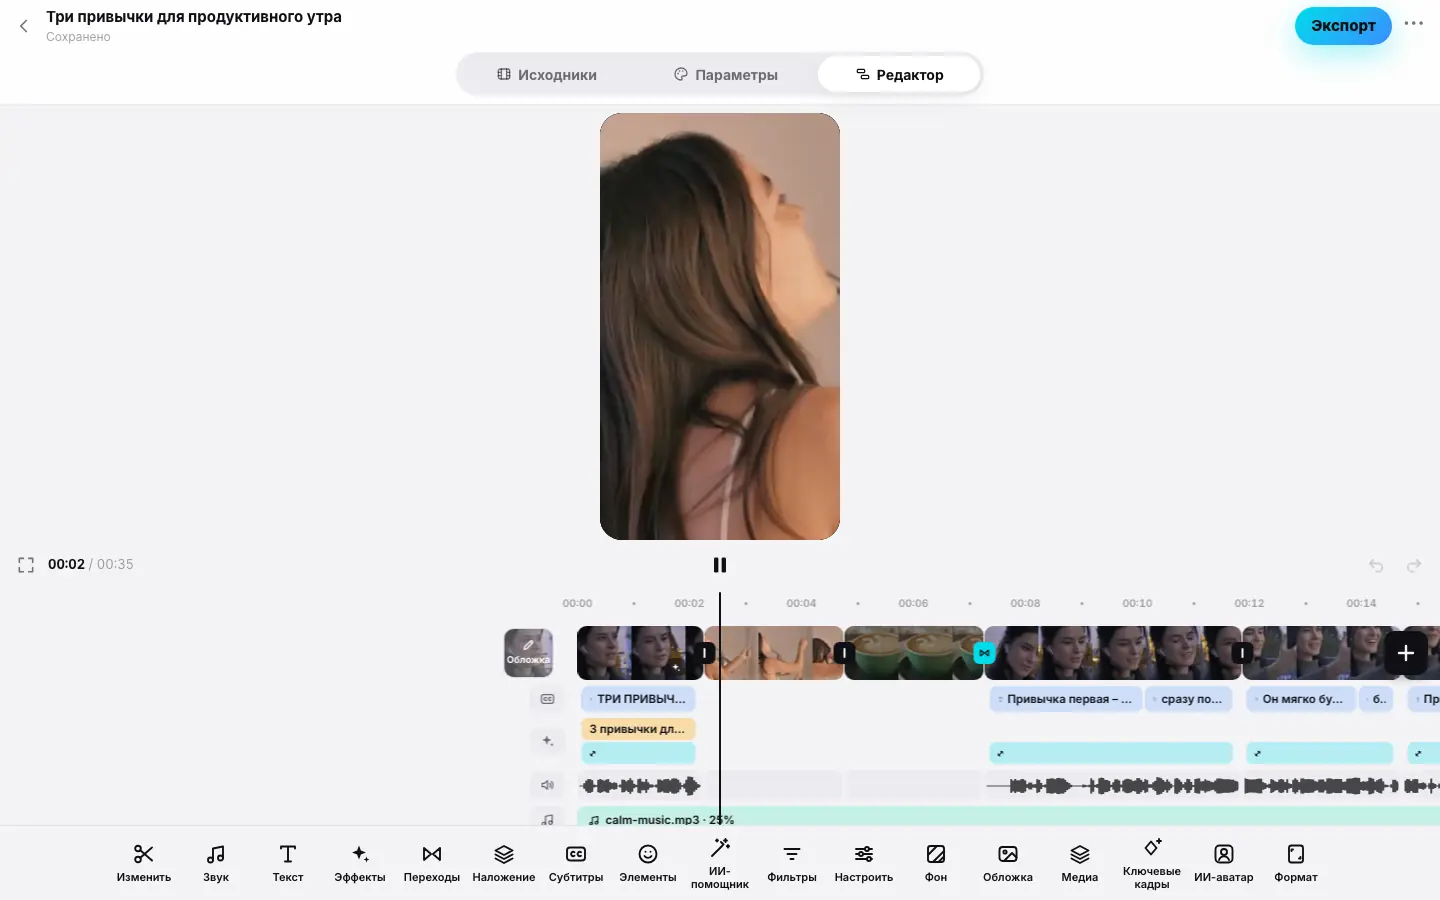Open the Ключевые кадры keyframes tool
Image resolution: width=1440 pixels, height=900 pixels.
tap(1152, 864)
